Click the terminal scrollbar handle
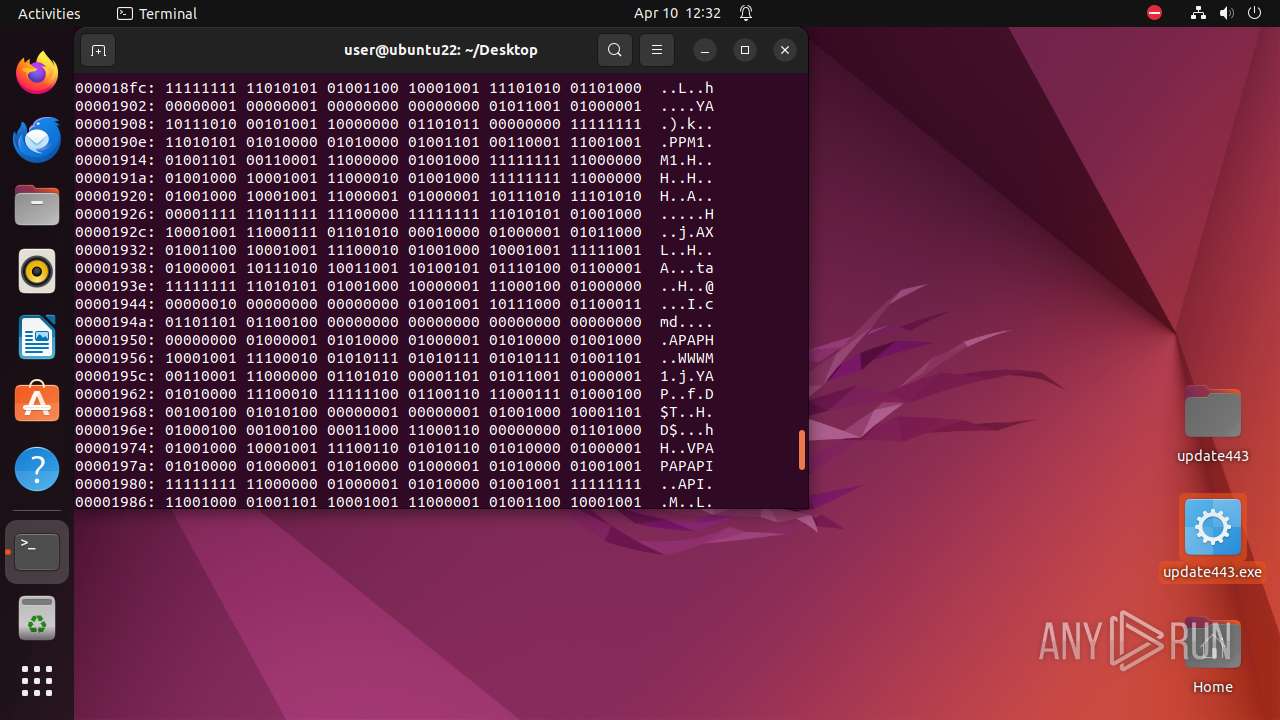 point(802,450)
